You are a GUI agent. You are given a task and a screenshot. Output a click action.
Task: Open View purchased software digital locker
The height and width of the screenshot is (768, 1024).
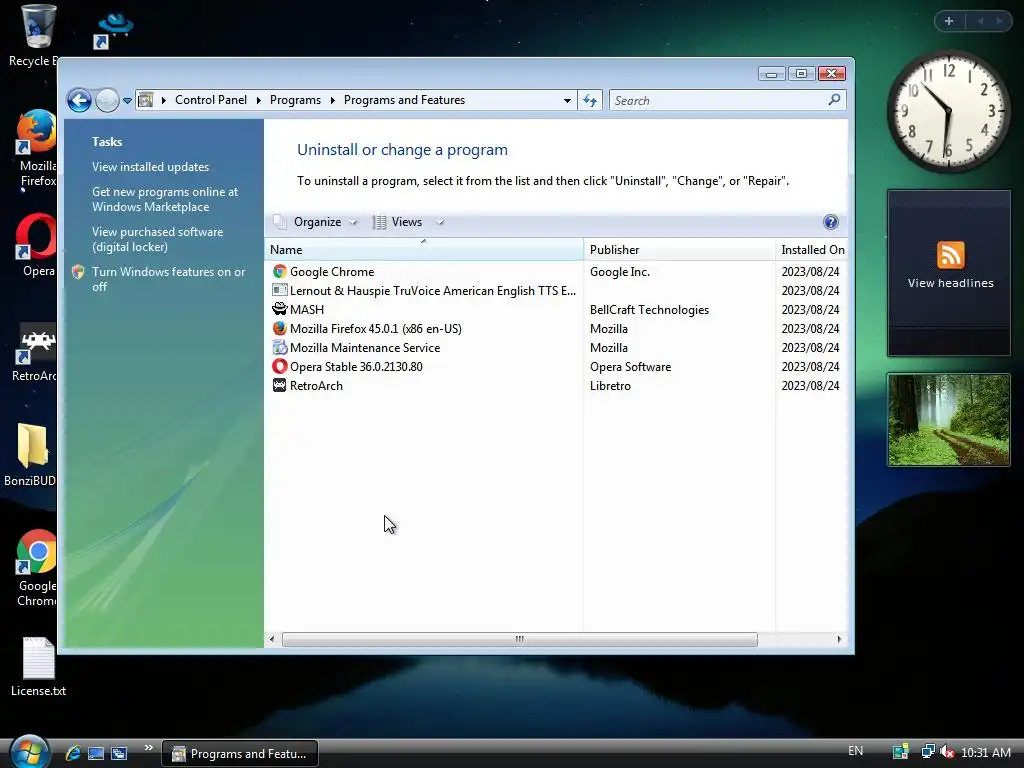pos(157,239)
